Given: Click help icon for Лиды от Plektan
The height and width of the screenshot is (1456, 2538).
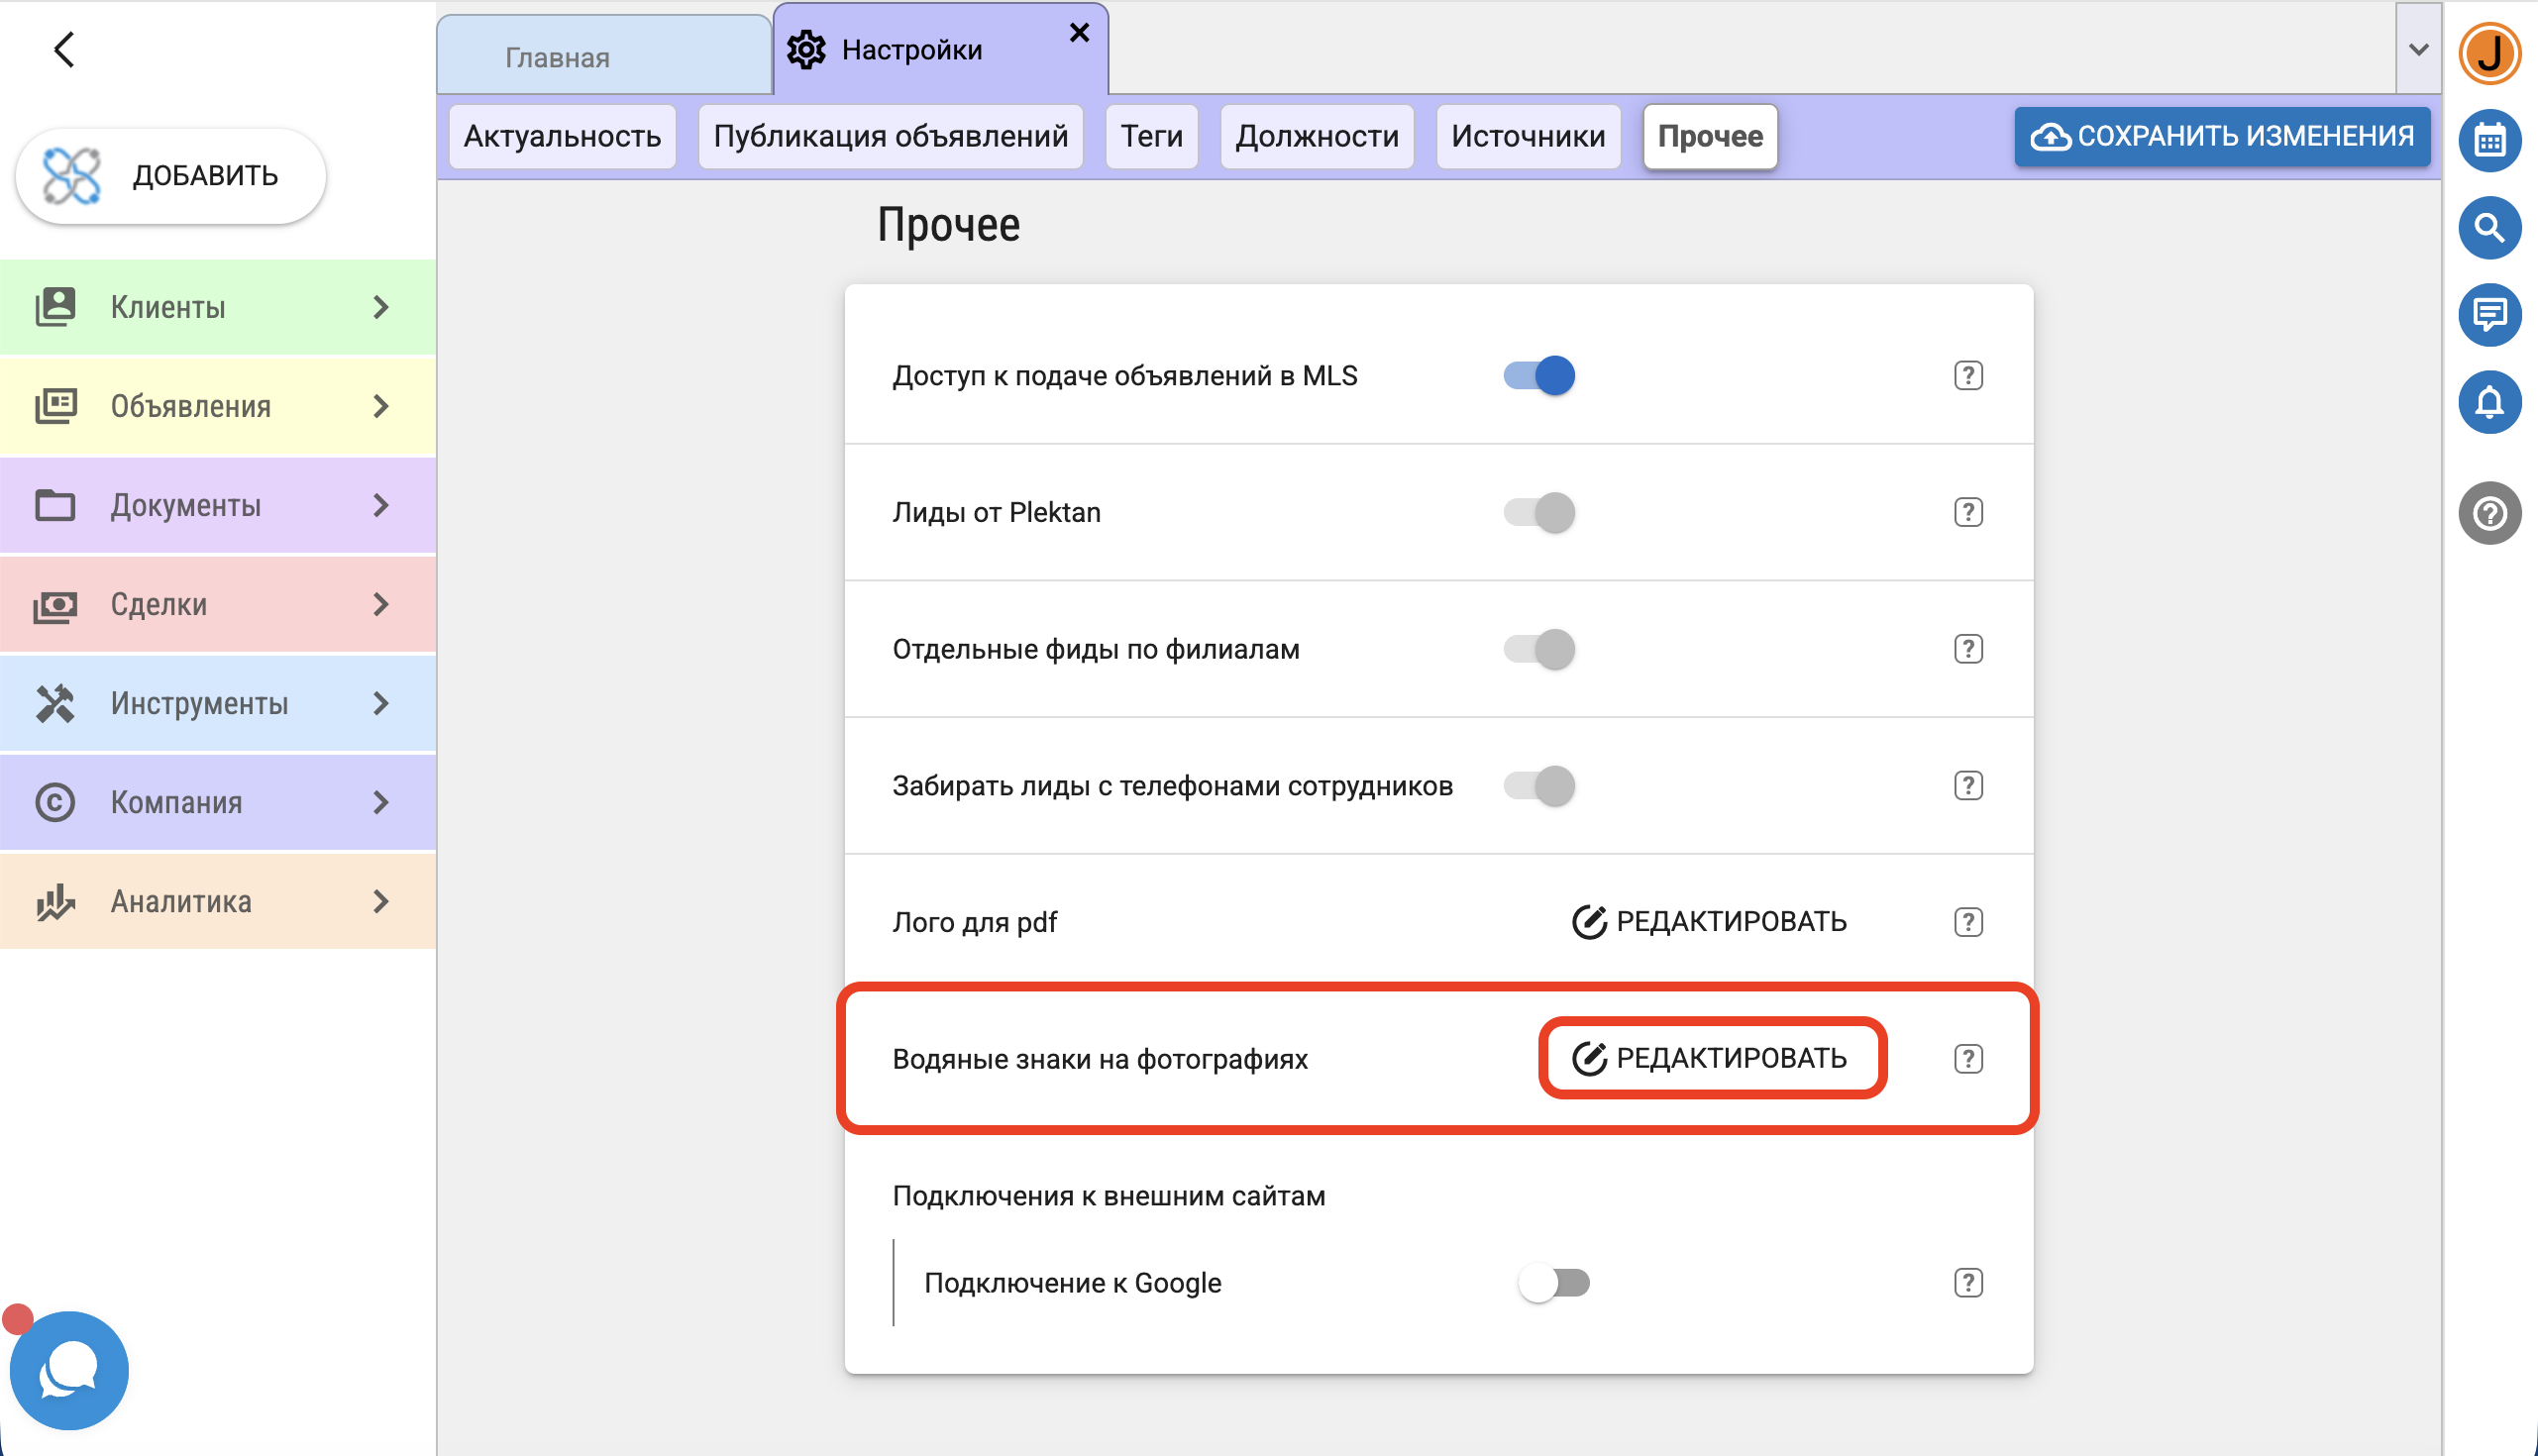Looking at the screenshot, I should [1967, 512].
